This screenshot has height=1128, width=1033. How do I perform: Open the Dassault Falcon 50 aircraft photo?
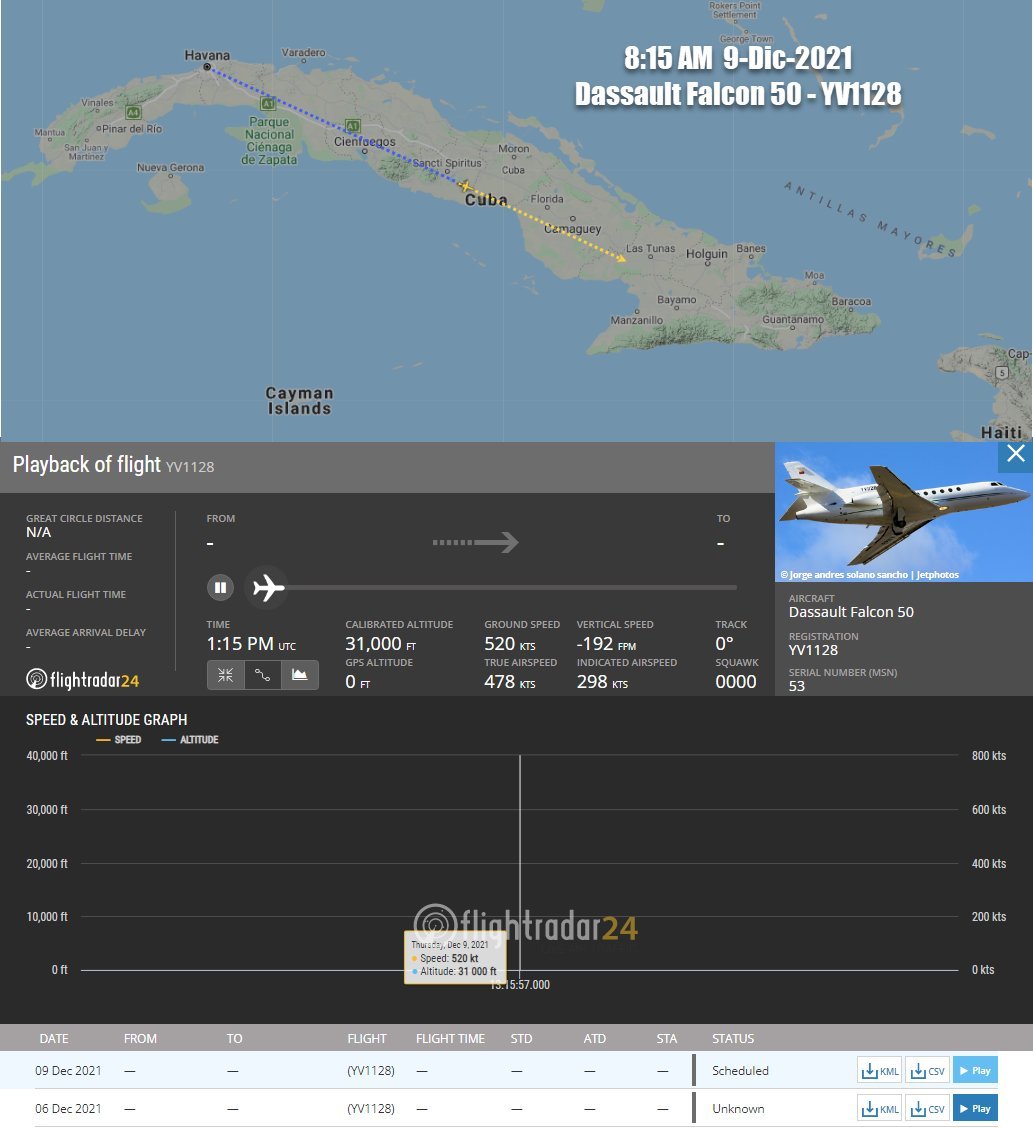[904, 511]
